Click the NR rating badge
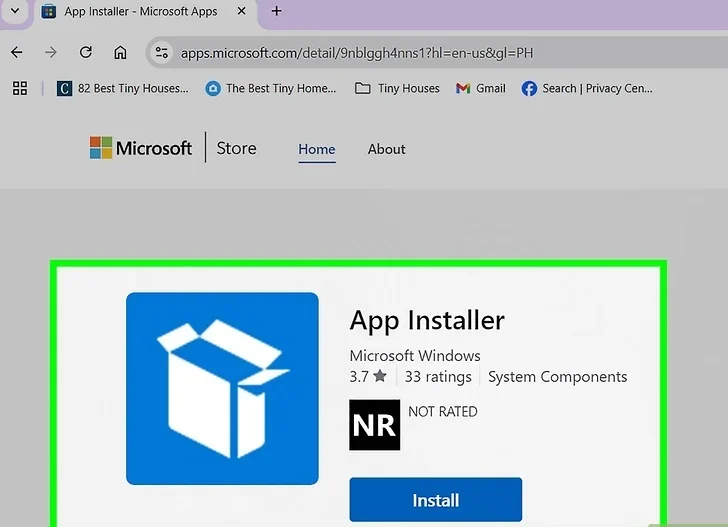Viewport: 728px width, 527px height. pos(375,425)
